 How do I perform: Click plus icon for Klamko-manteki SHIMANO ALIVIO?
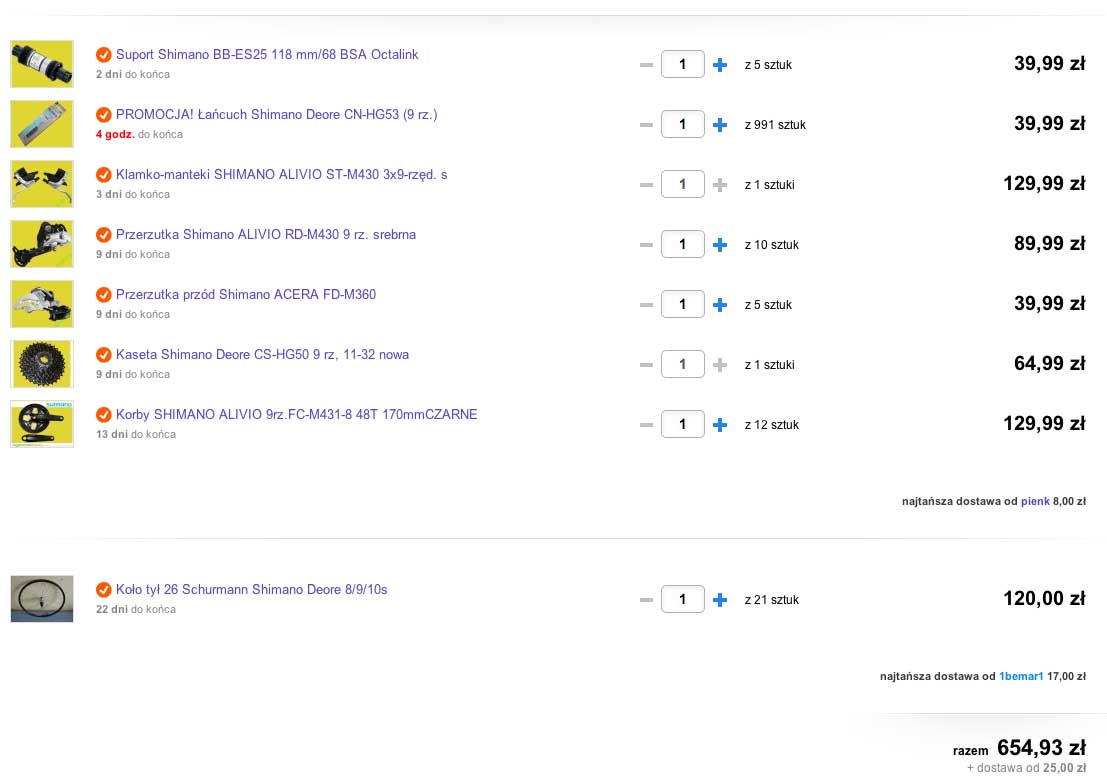pos(719,185)
